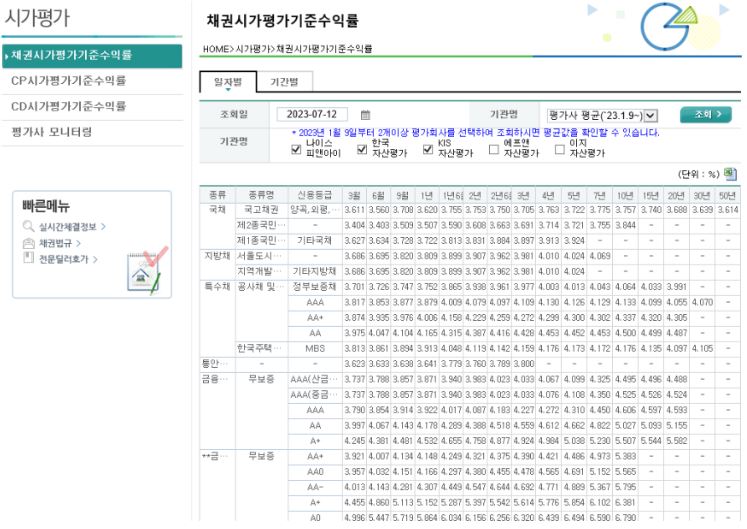Click the 4.105 value in MBS row
747x529 pixels.
702,348
